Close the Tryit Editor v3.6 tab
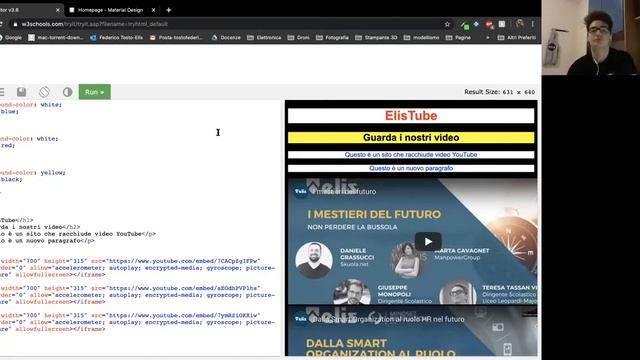The height and width of the screenshot is (360, 640). (58, 10)
